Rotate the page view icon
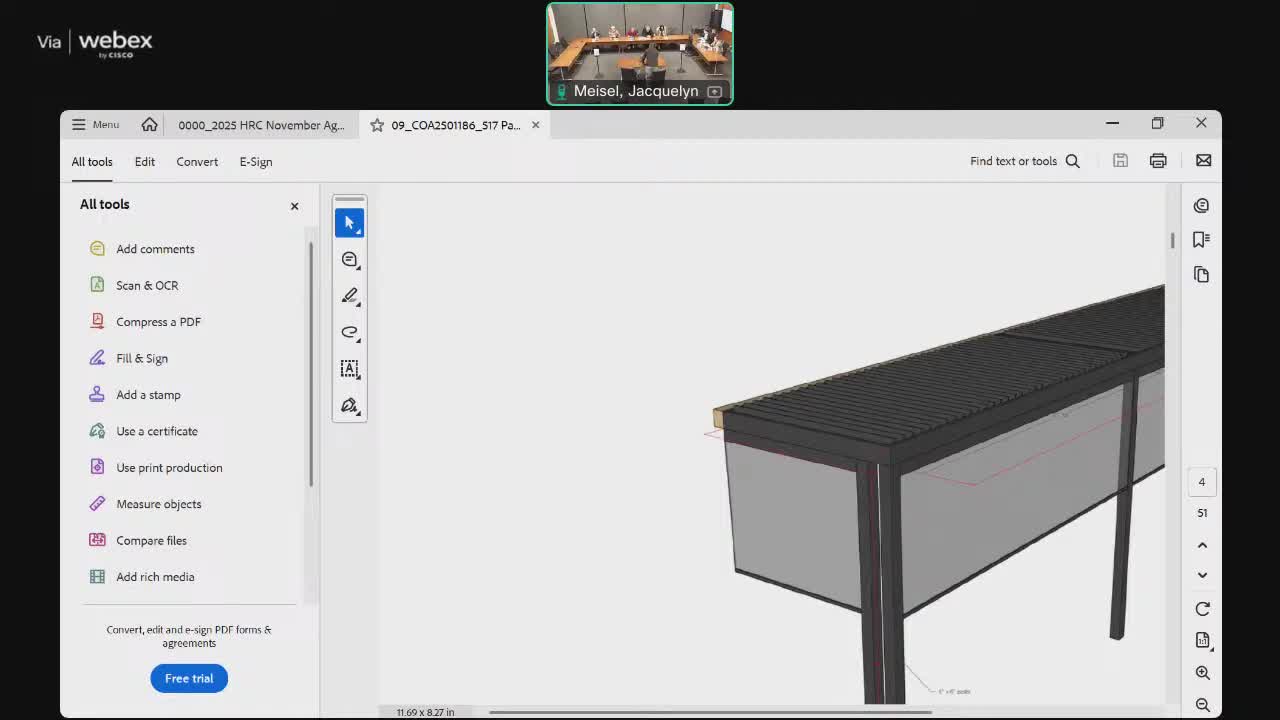The image size is (1280, 720). 1202,609
